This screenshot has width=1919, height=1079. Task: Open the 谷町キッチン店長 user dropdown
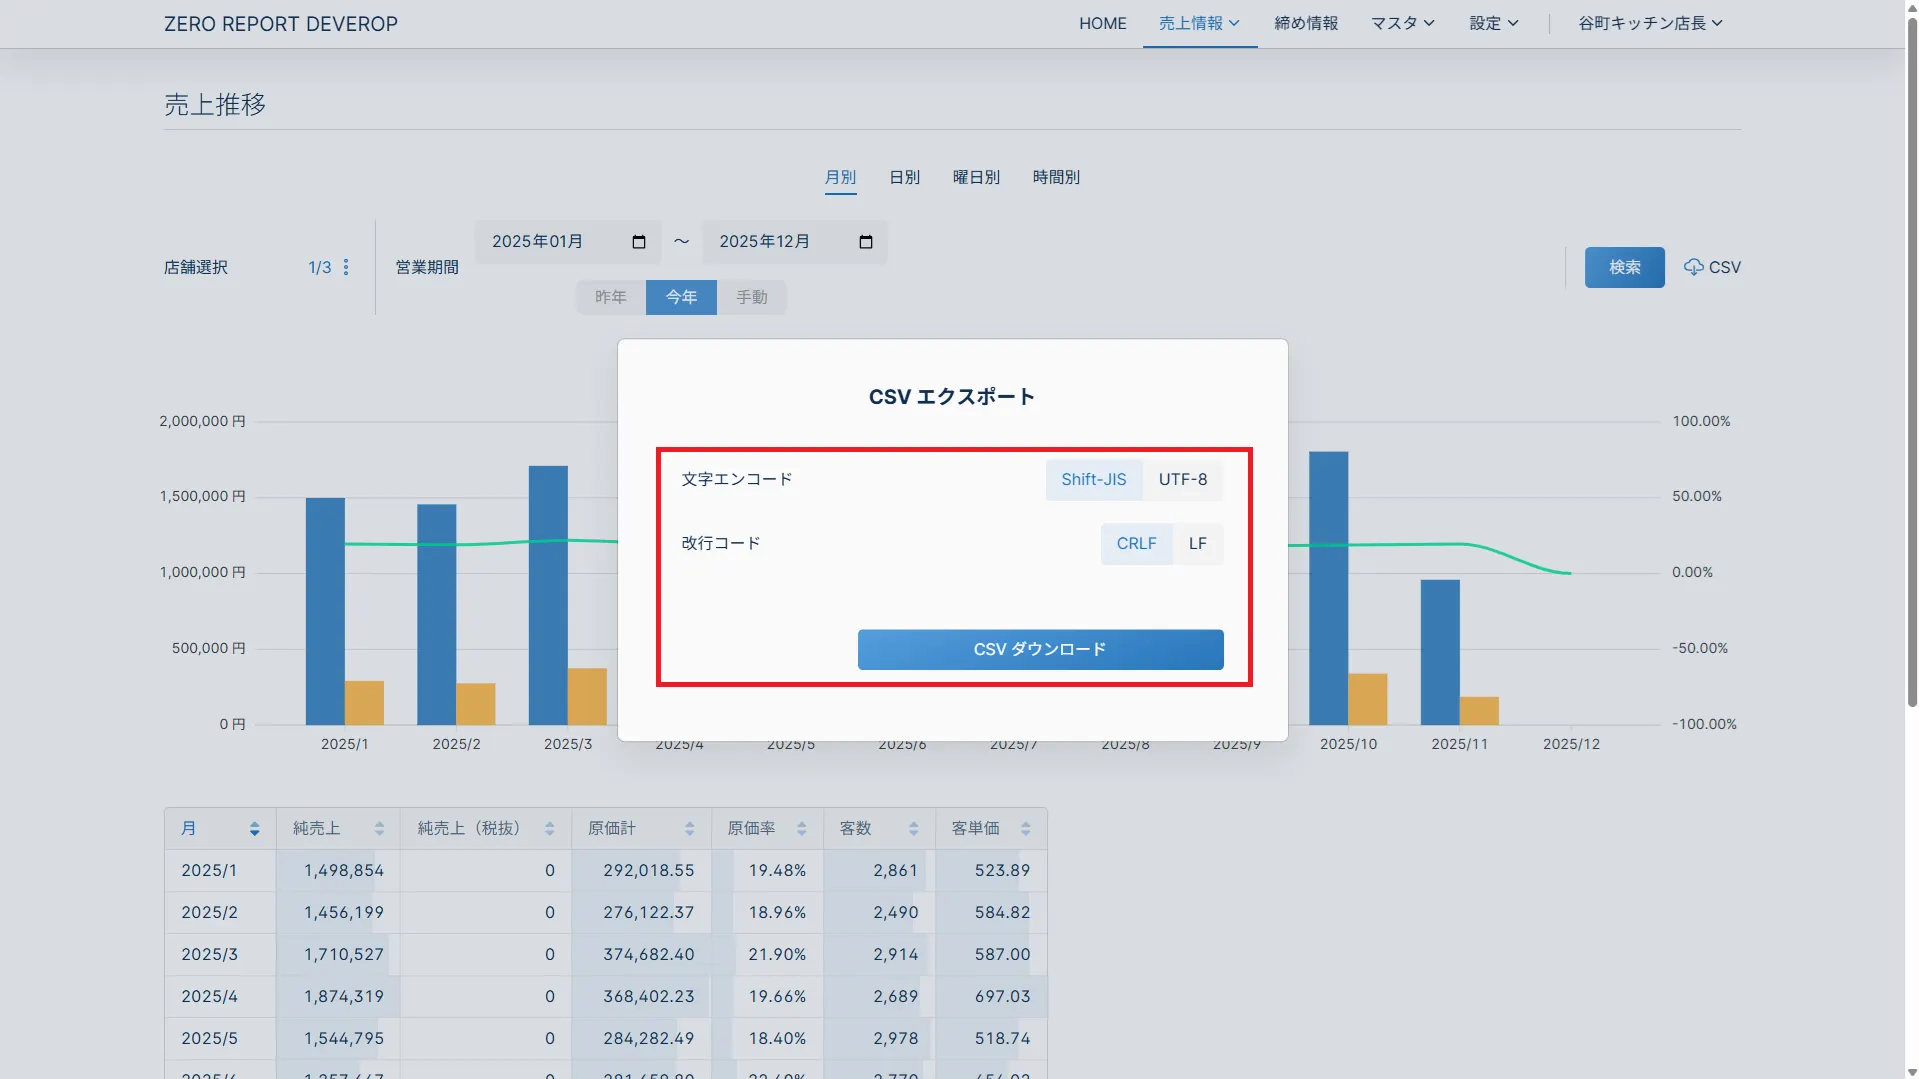(x=1650, y=23)
